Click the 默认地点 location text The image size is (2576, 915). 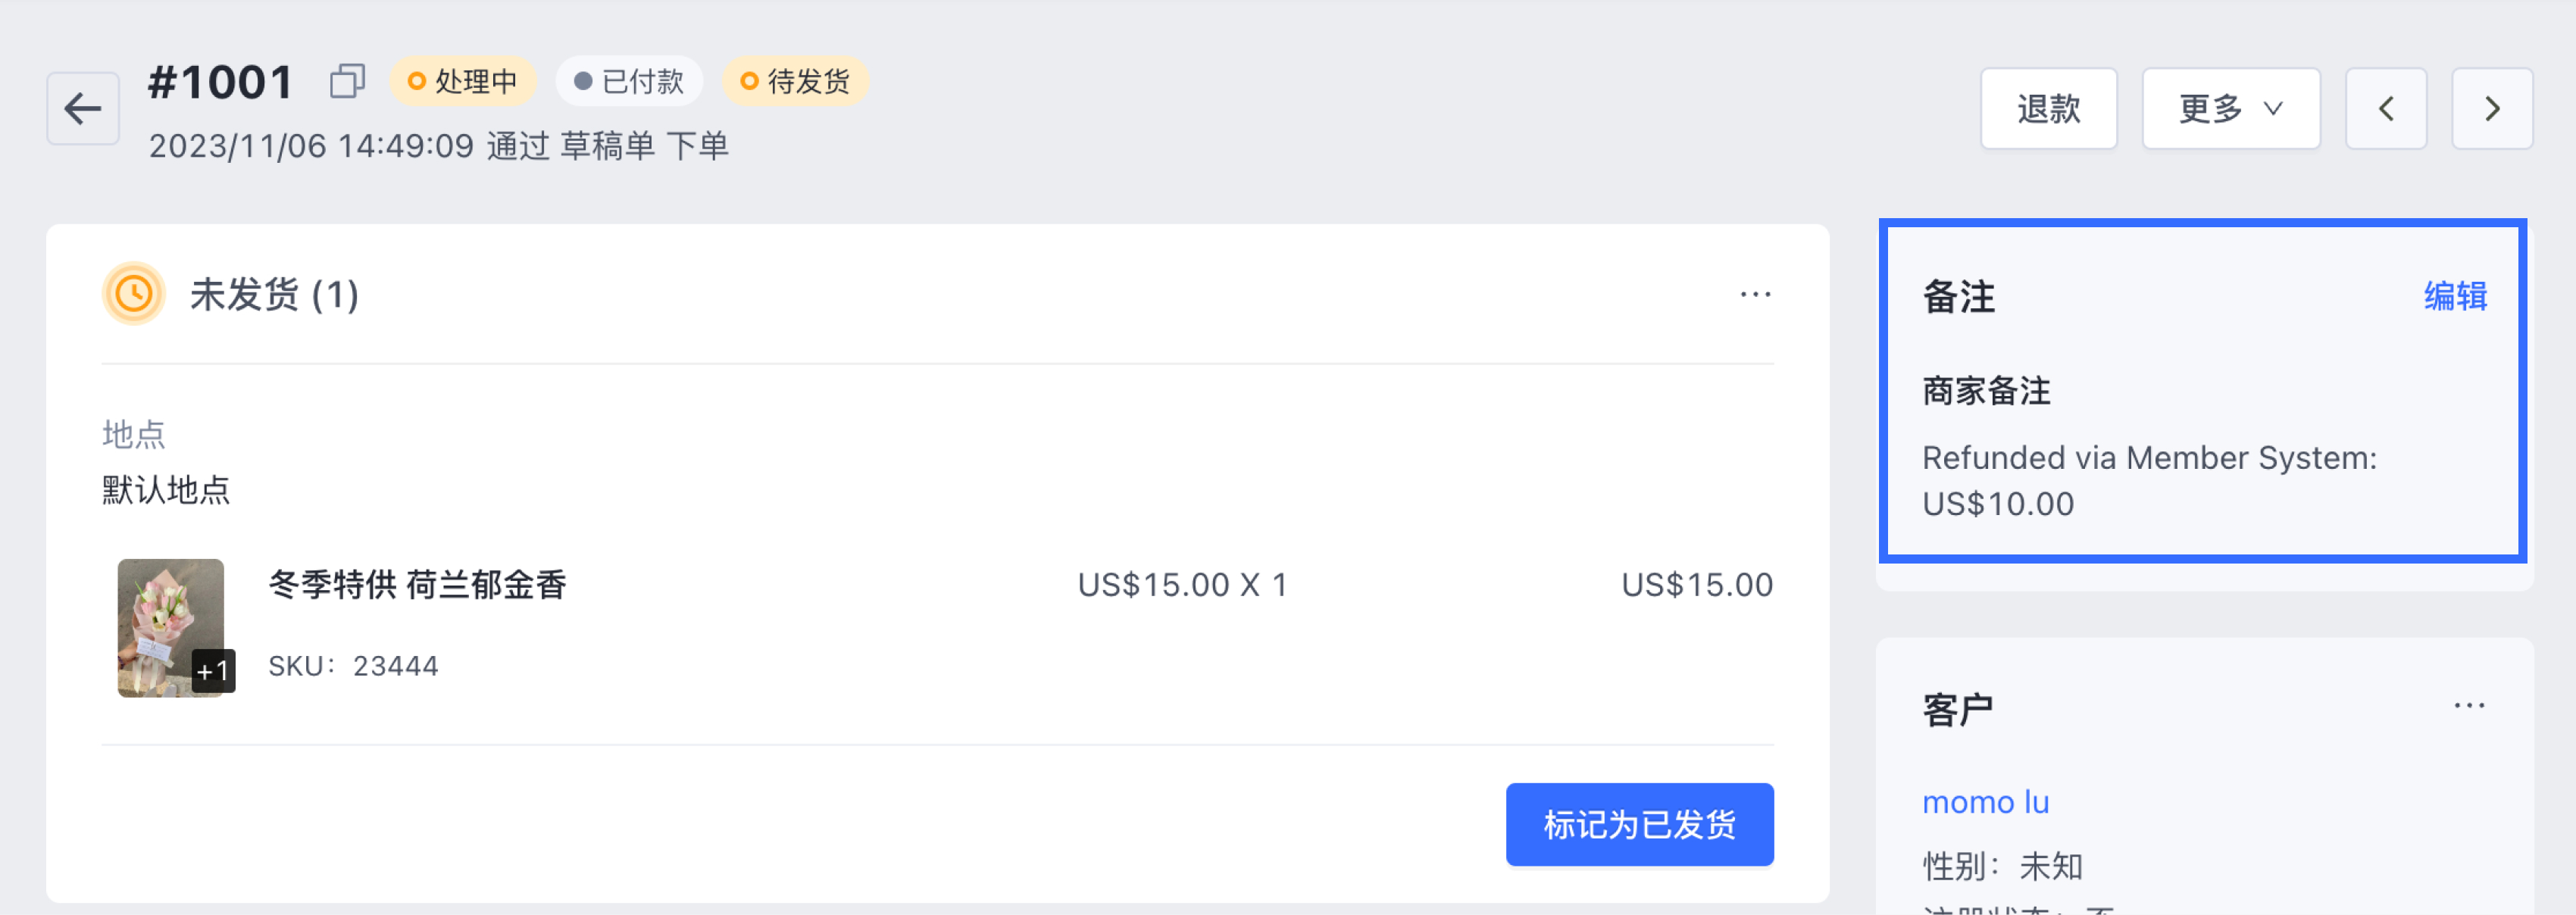[166, 490]
